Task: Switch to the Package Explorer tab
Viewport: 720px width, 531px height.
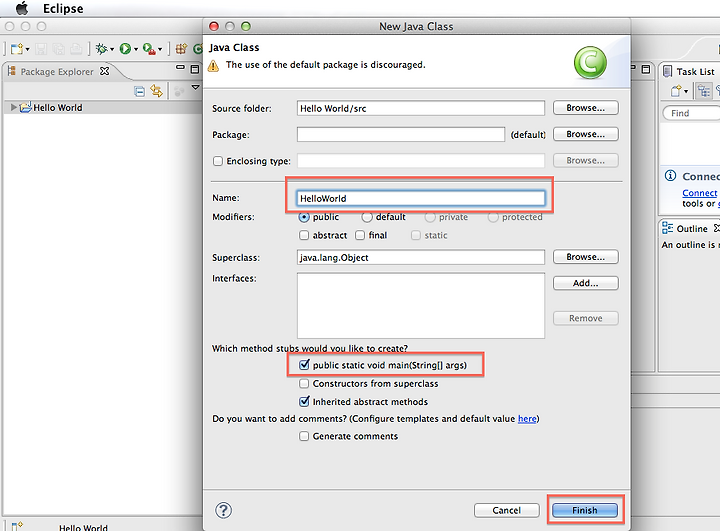Action: click(x=57, y=72)
